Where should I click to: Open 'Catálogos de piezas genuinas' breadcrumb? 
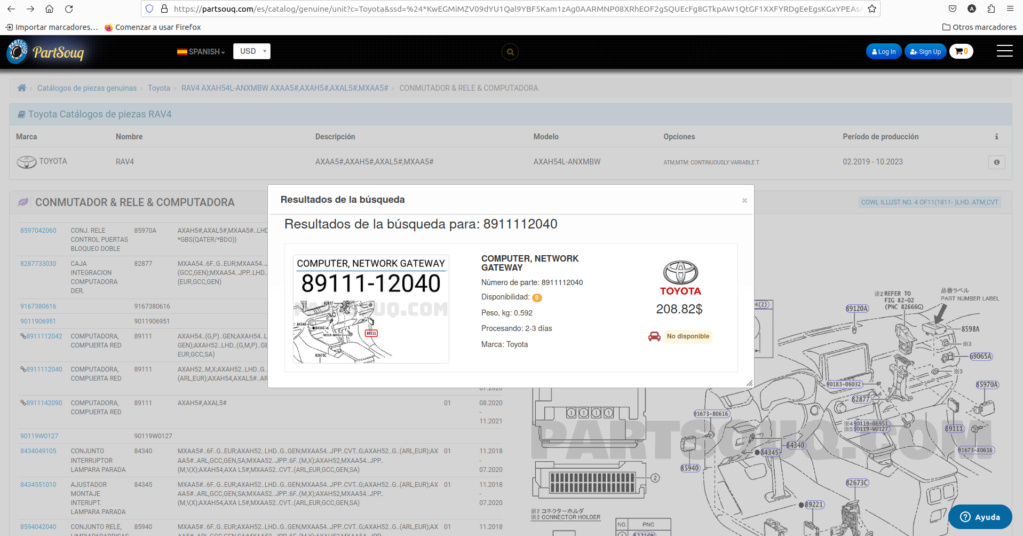pyautogui.click(x=87, y=88)
